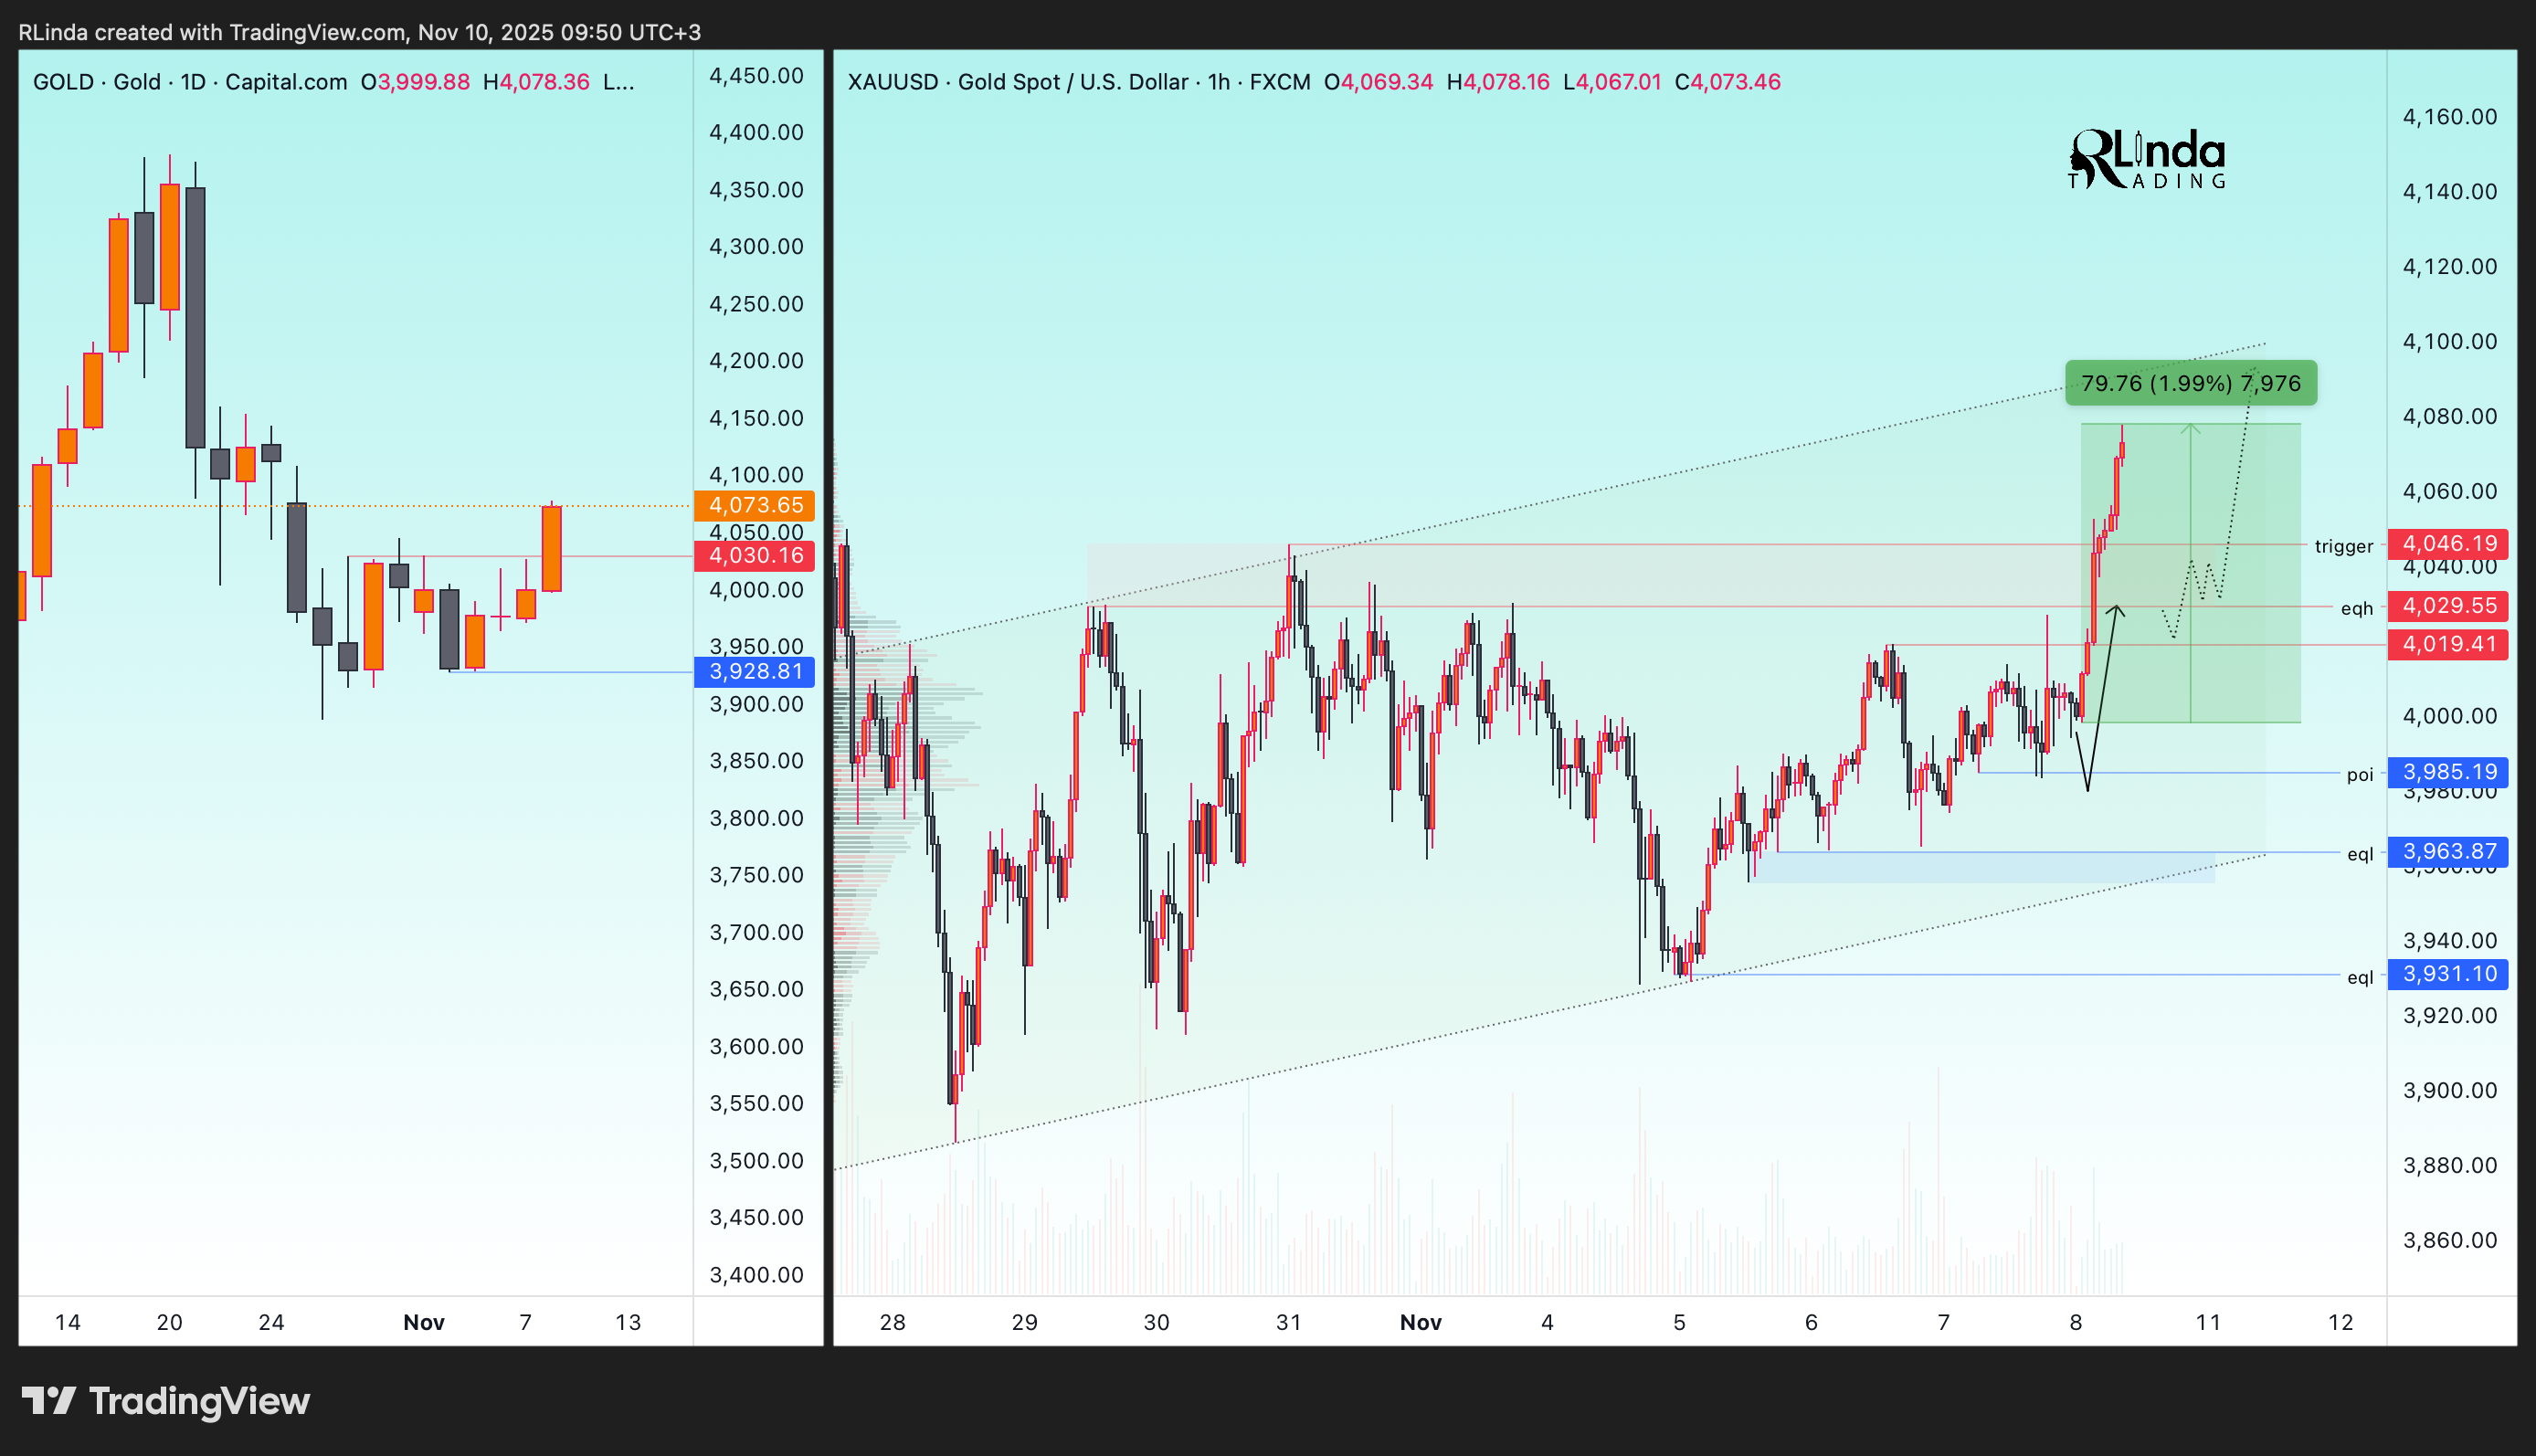Click the red 4,030.16 price tag
Viewport: 2536px width, 1456px height.
click(755, 556)
